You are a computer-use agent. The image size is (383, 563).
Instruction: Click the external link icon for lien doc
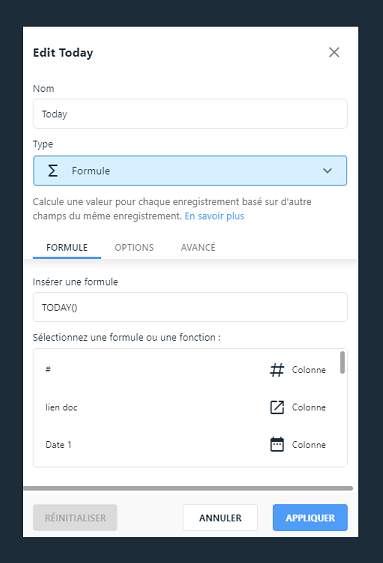277,407
